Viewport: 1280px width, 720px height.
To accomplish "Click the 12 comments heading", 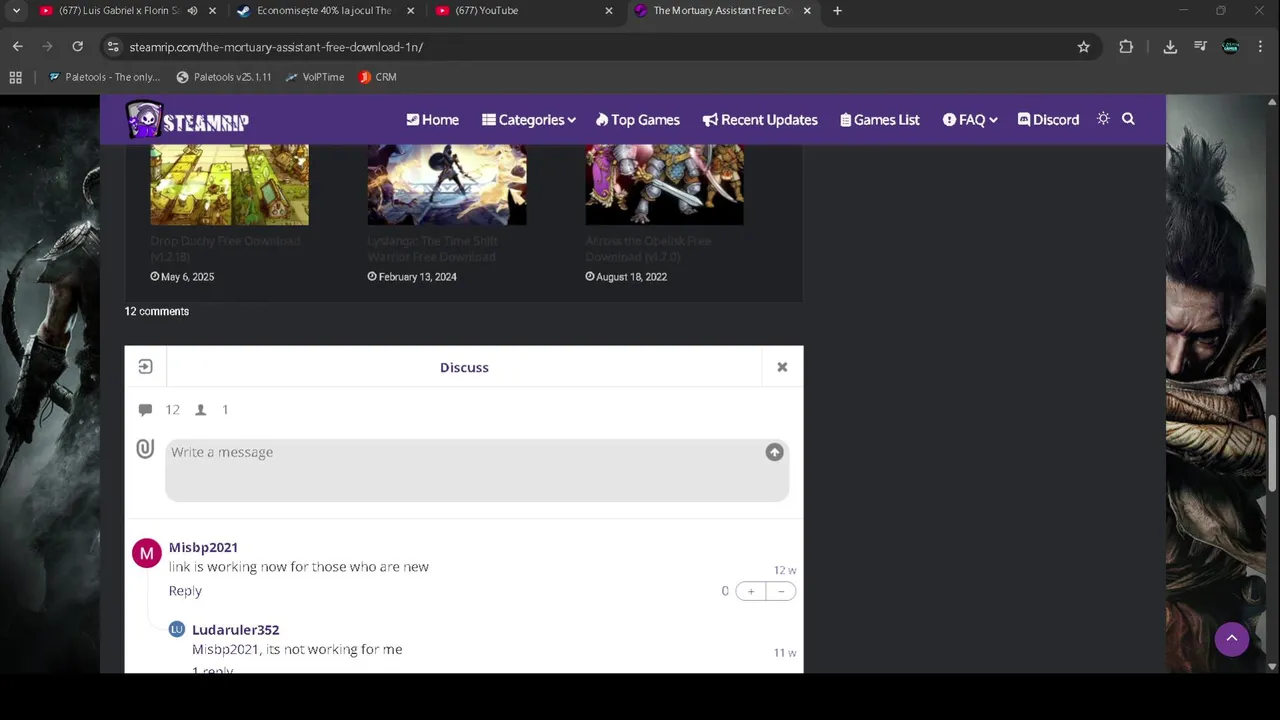I will coord(156,311).
